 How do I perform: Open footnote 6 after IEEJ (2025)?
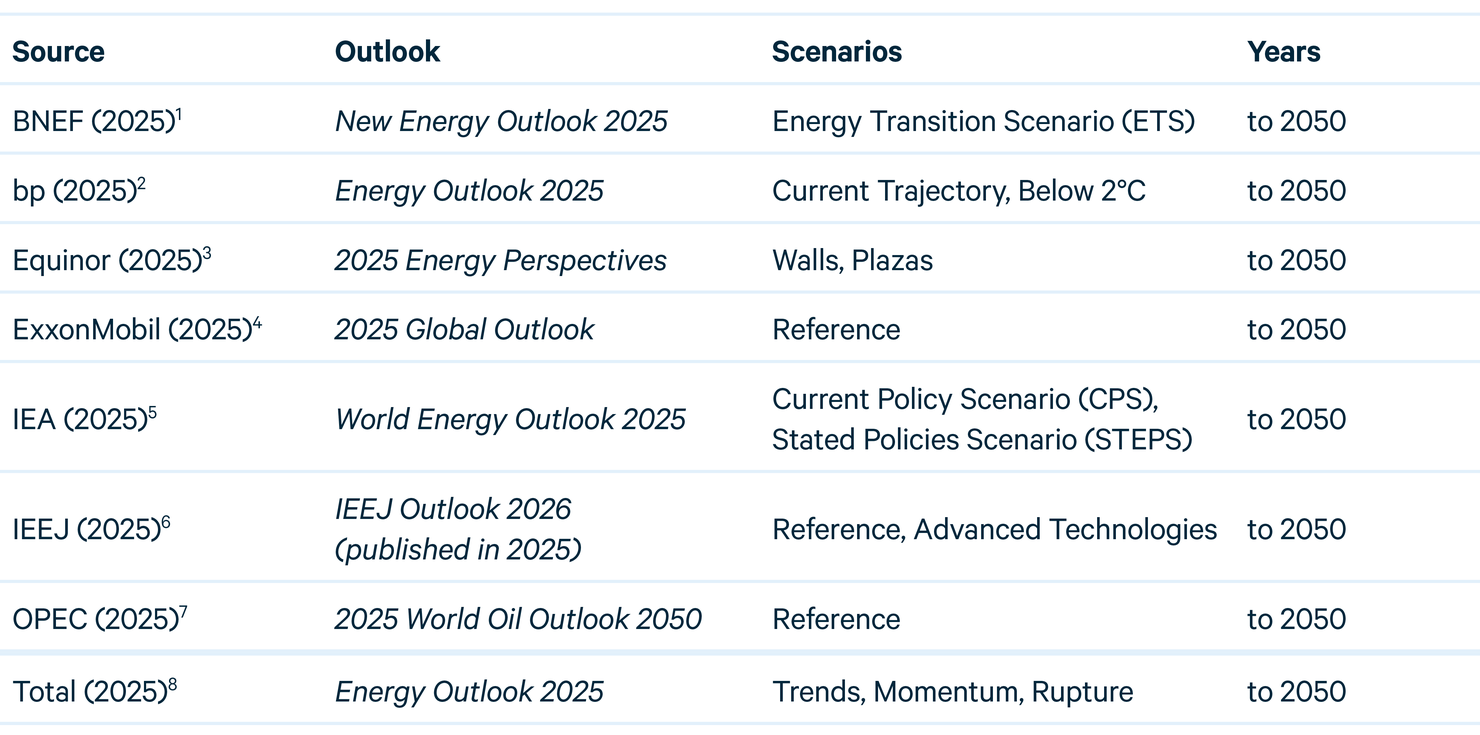click(166, 522)
